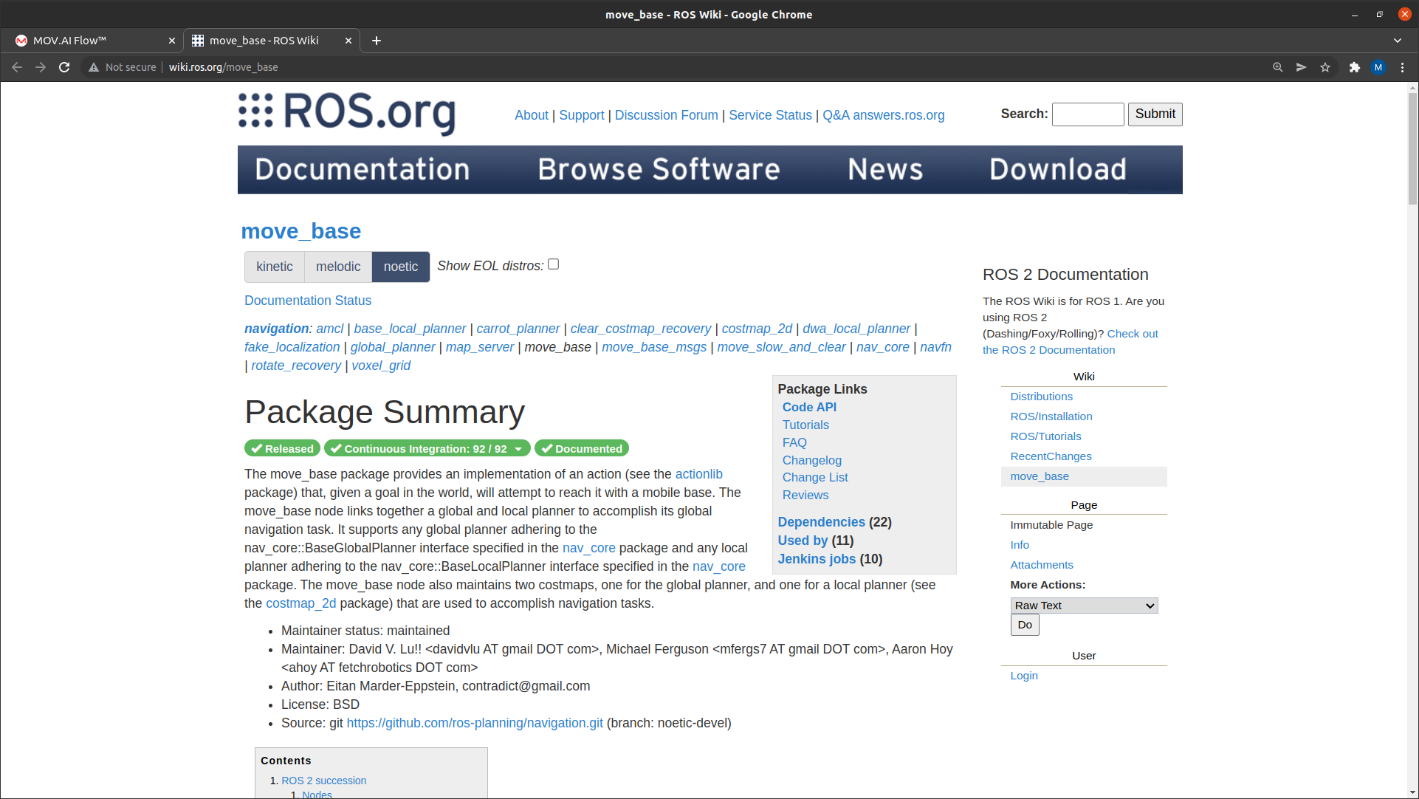Click the browser back arrow

pos(17,67)
